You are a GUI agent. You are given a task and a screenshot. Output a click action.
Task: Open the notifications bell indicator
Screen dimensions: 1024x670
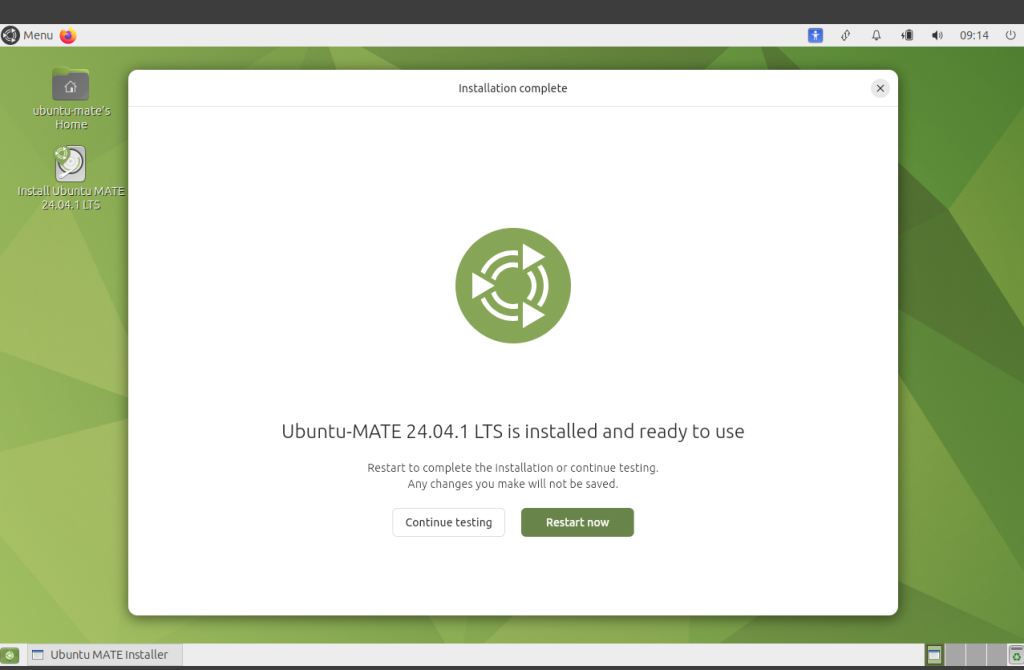click(876, 35)
